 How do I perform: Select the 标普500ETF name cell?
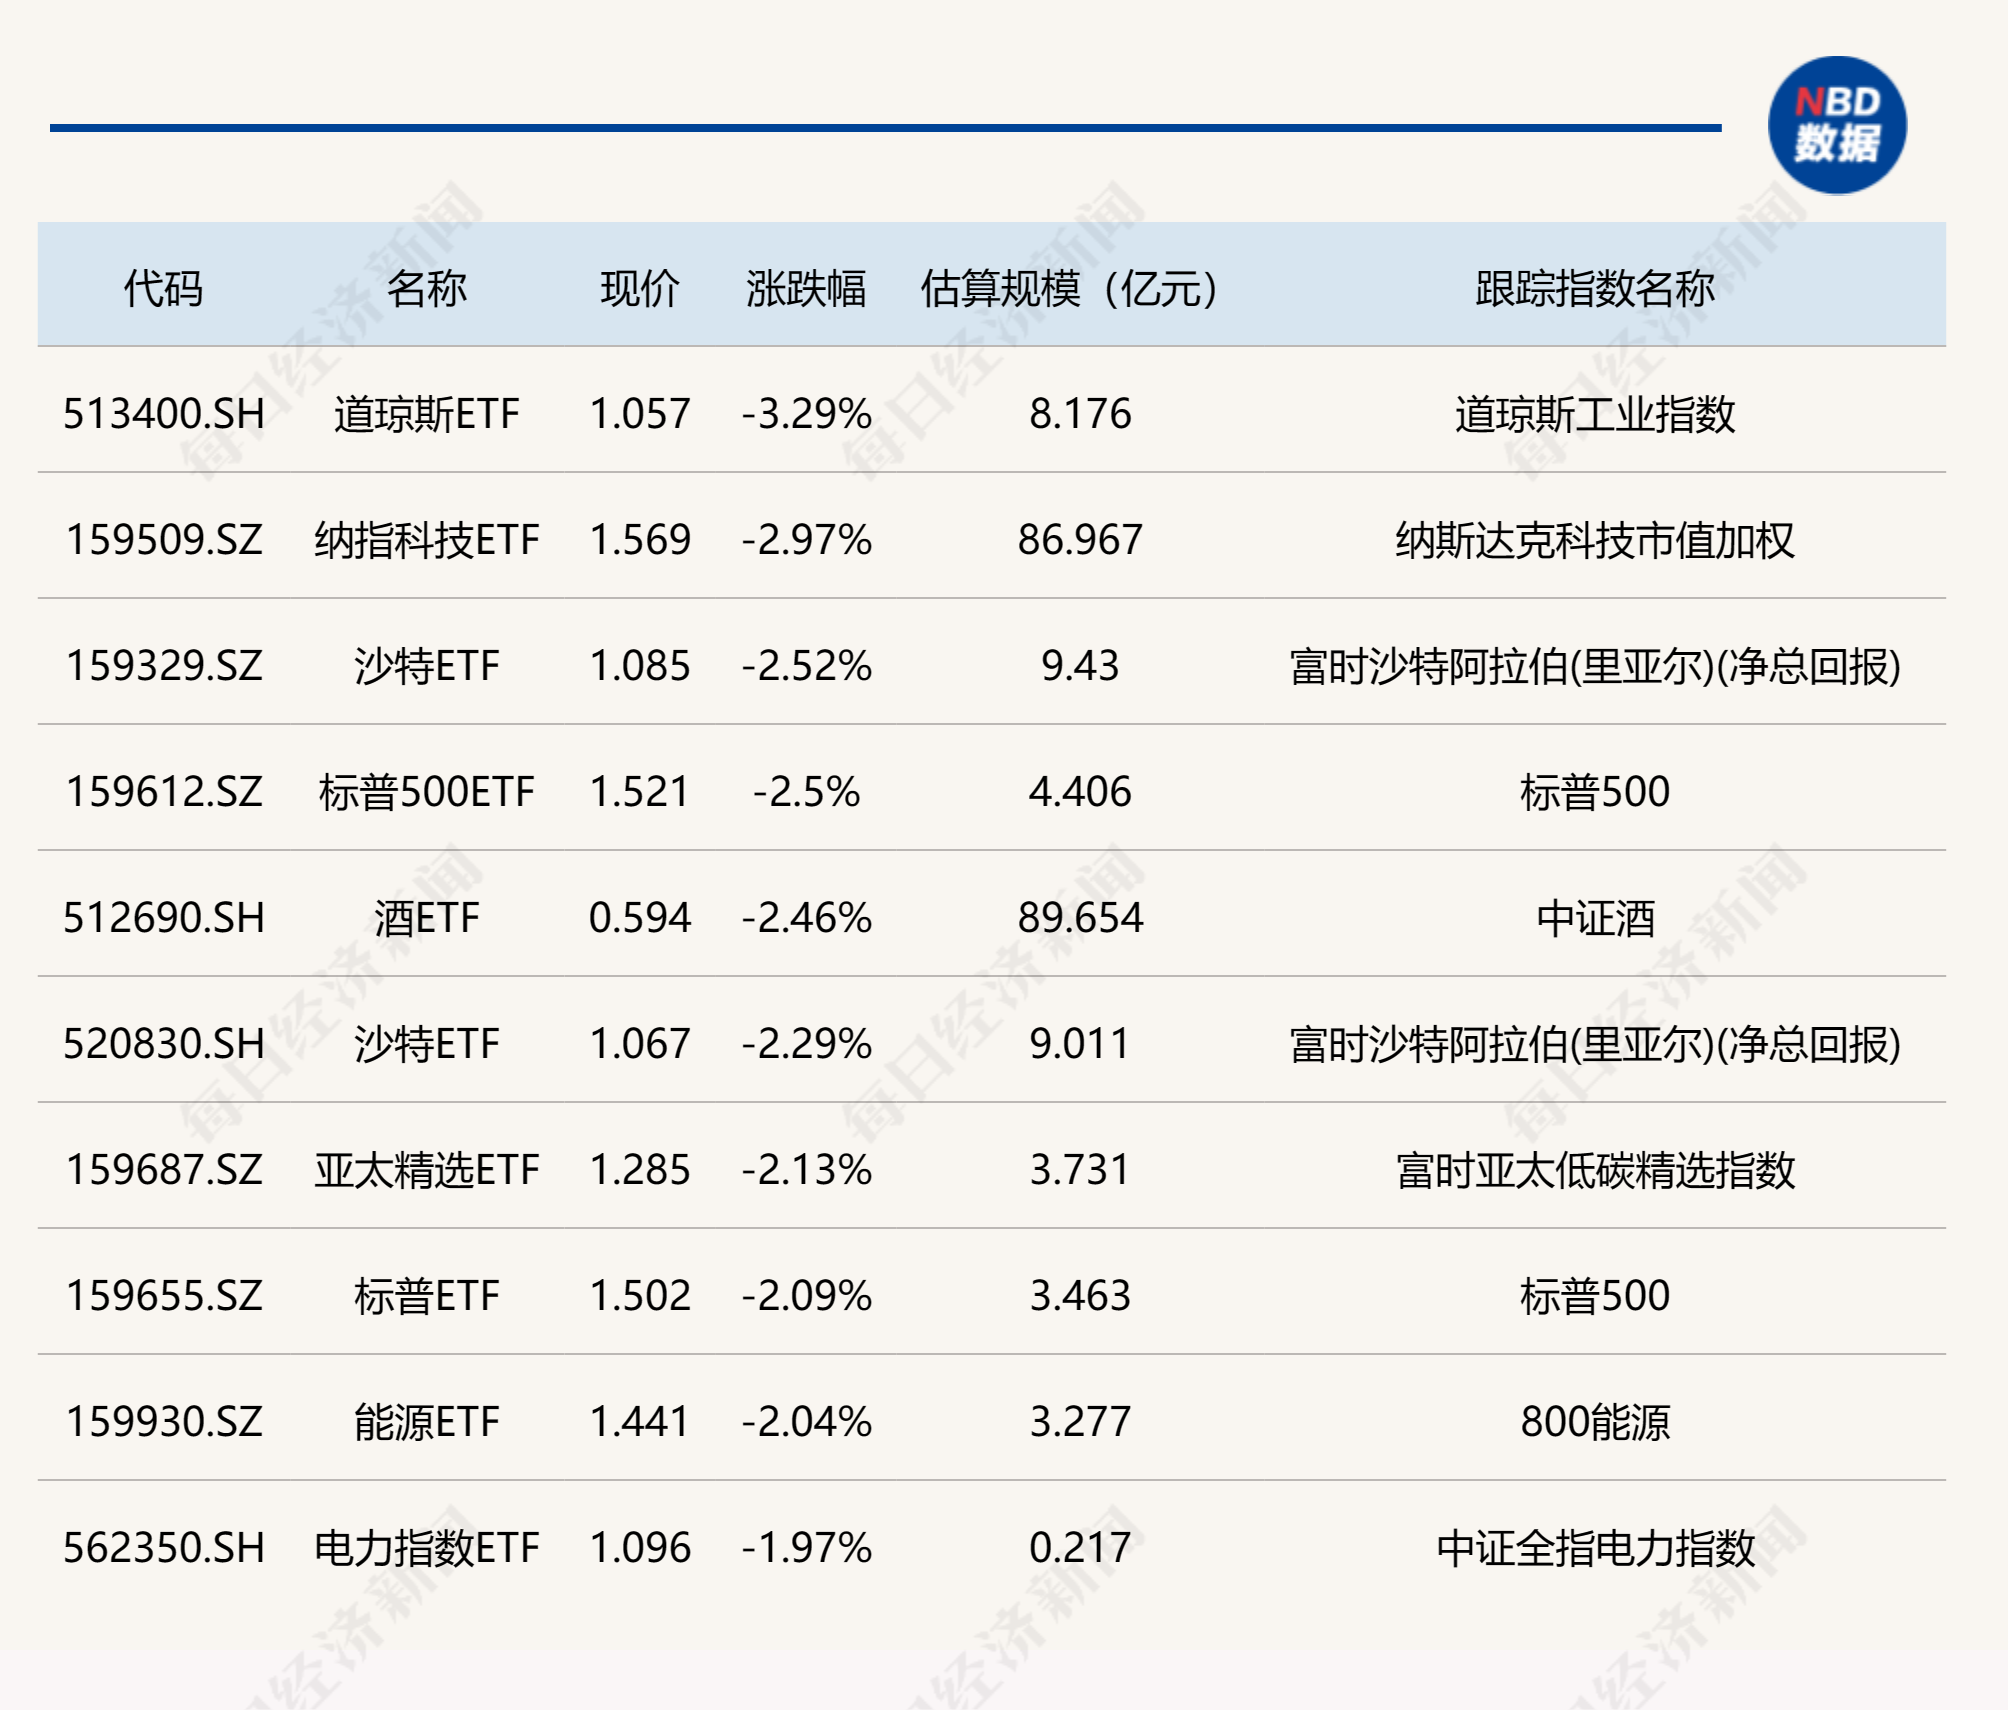click(427, 792)
